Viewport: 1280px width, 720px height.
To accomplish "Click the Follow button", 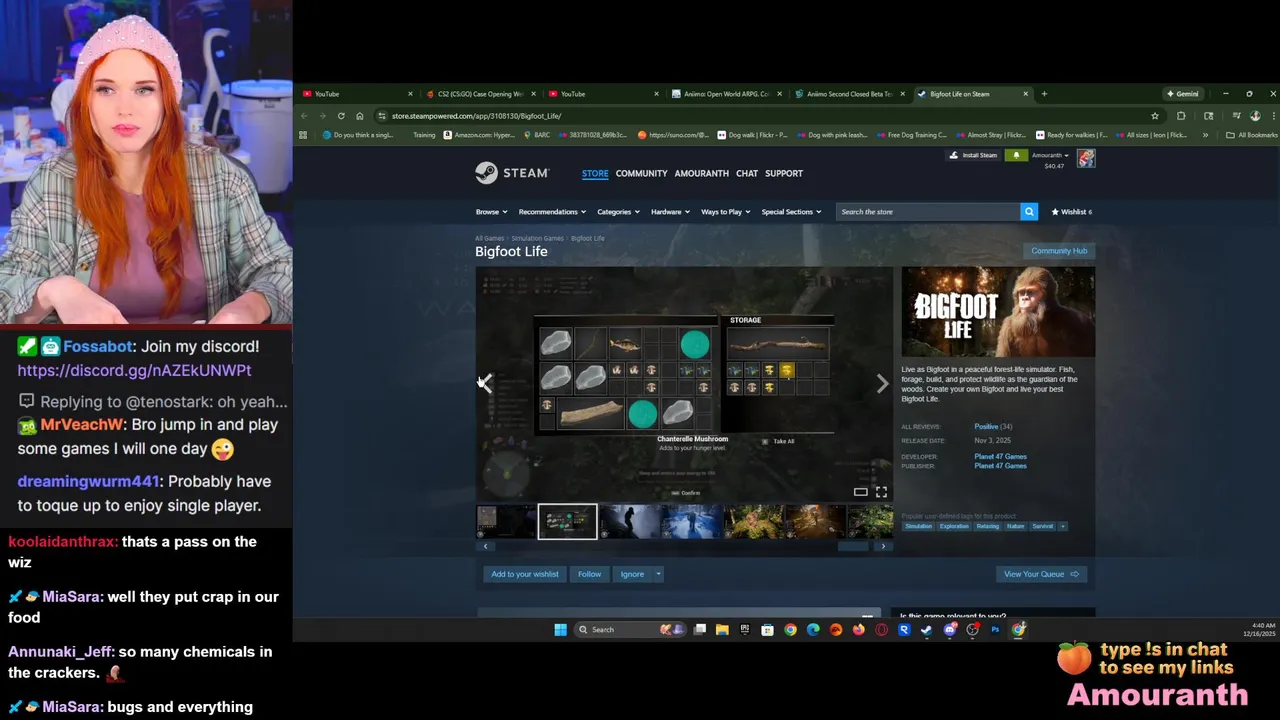I will point(589,574).
